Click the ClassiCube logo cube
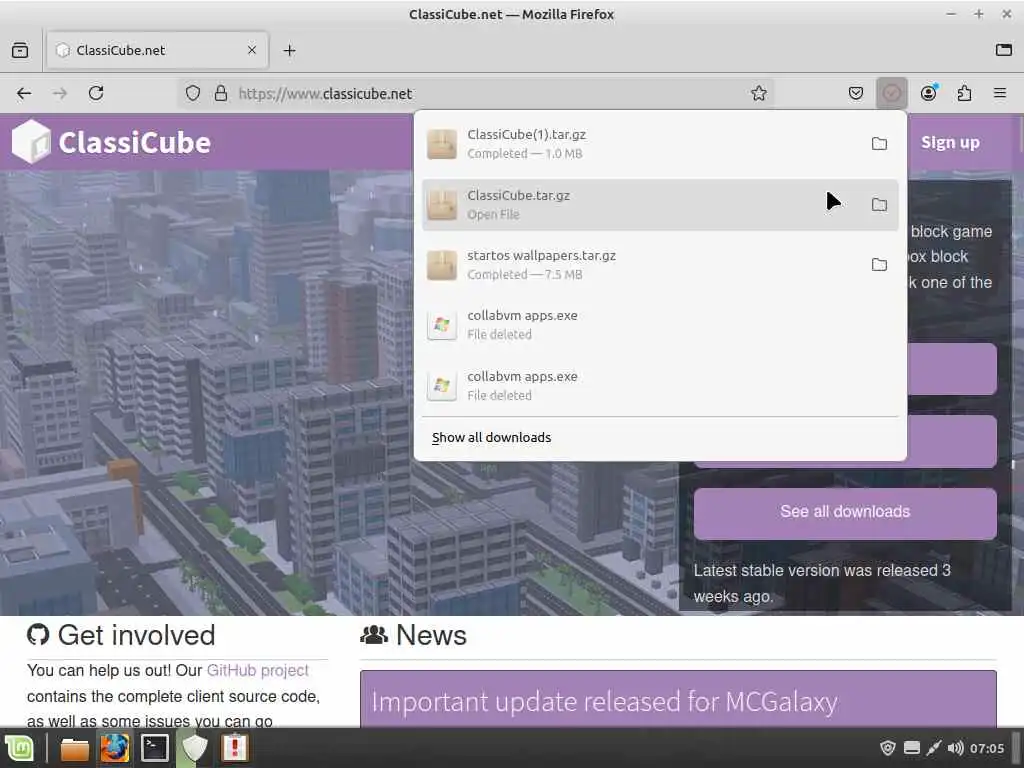 pyautogui.click(x=31, y=142)
